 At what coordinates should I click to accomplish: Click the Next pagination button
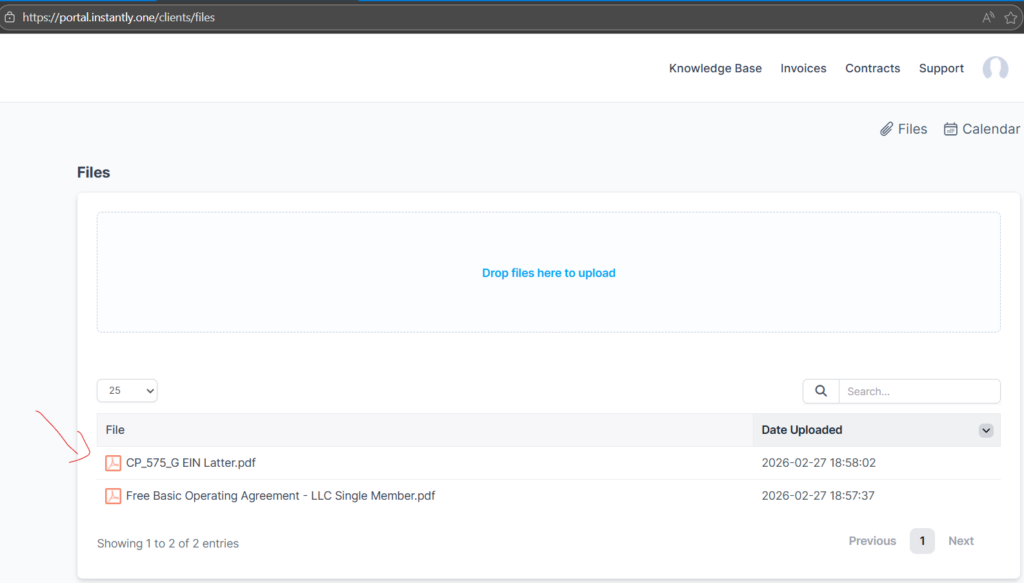(960, 541)
